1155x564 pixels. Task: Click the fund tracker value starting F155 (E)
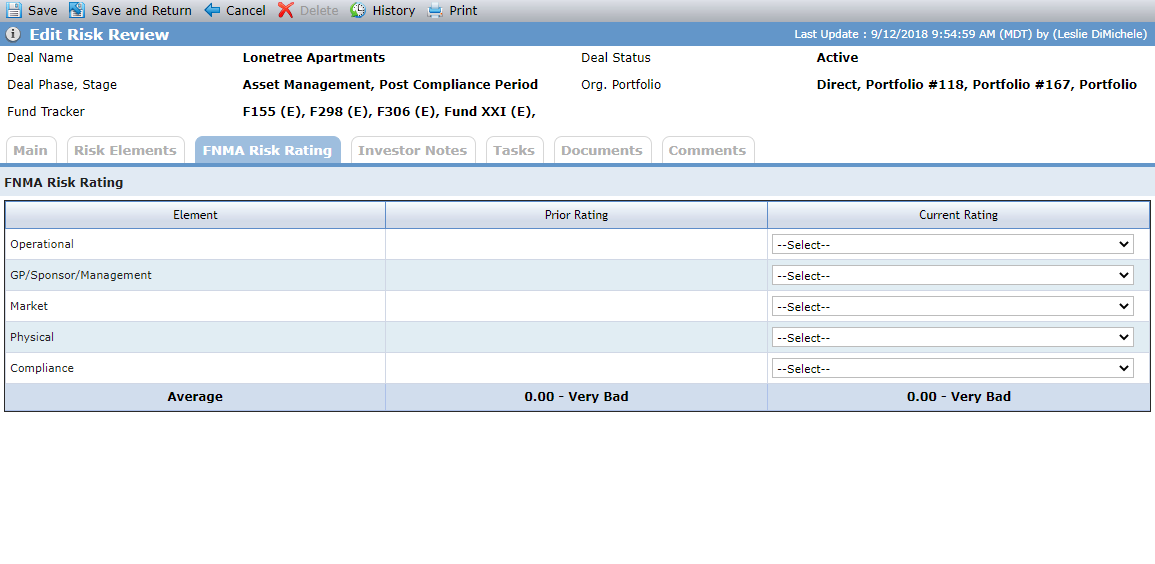[x=389, y=112]
